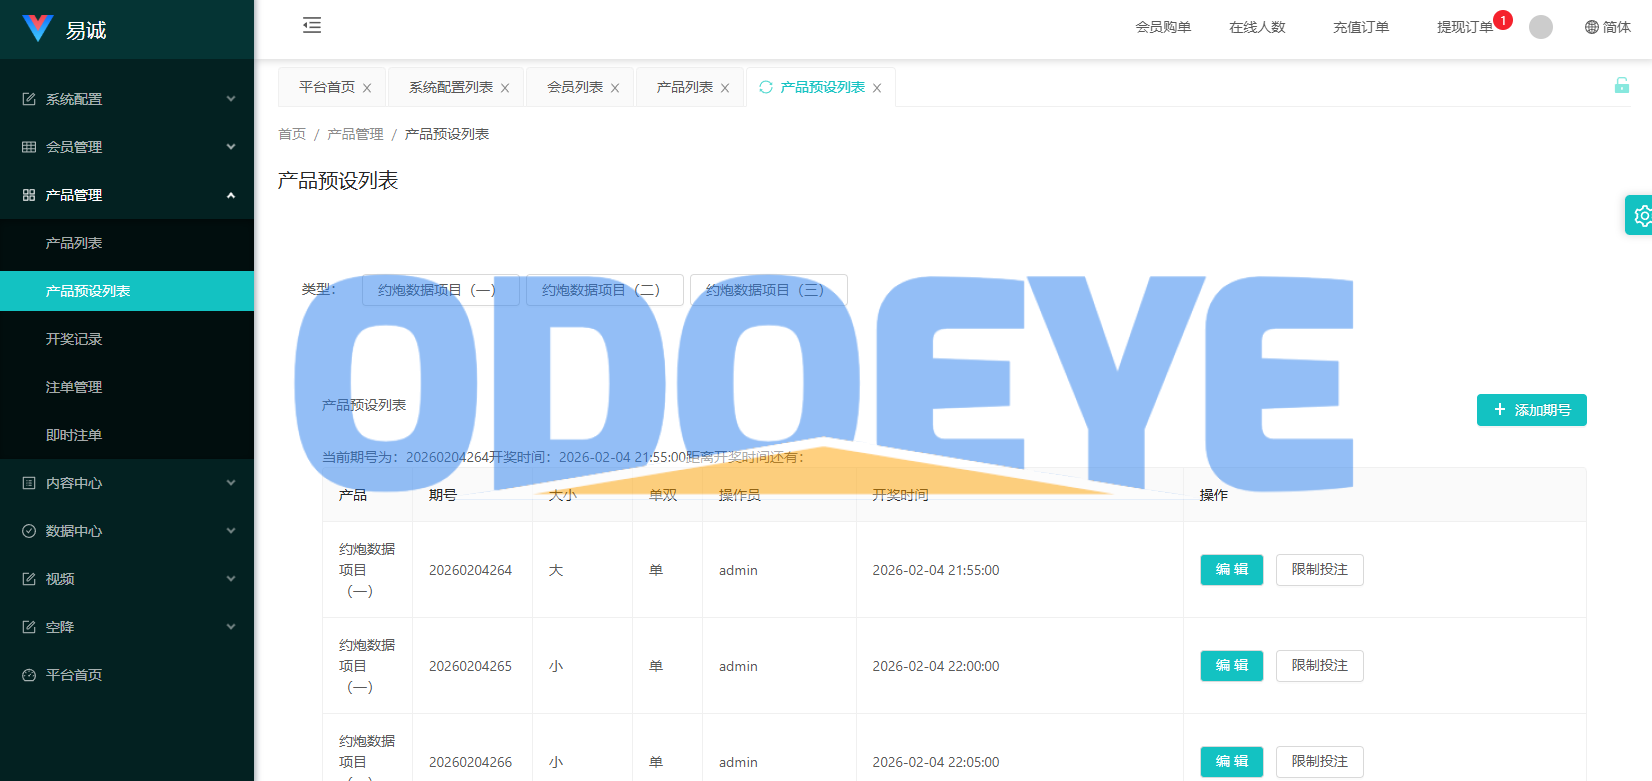Click the 首页 breadcrumb link
The width and height of the screenshot is (1652, 781).
point(292,134)
